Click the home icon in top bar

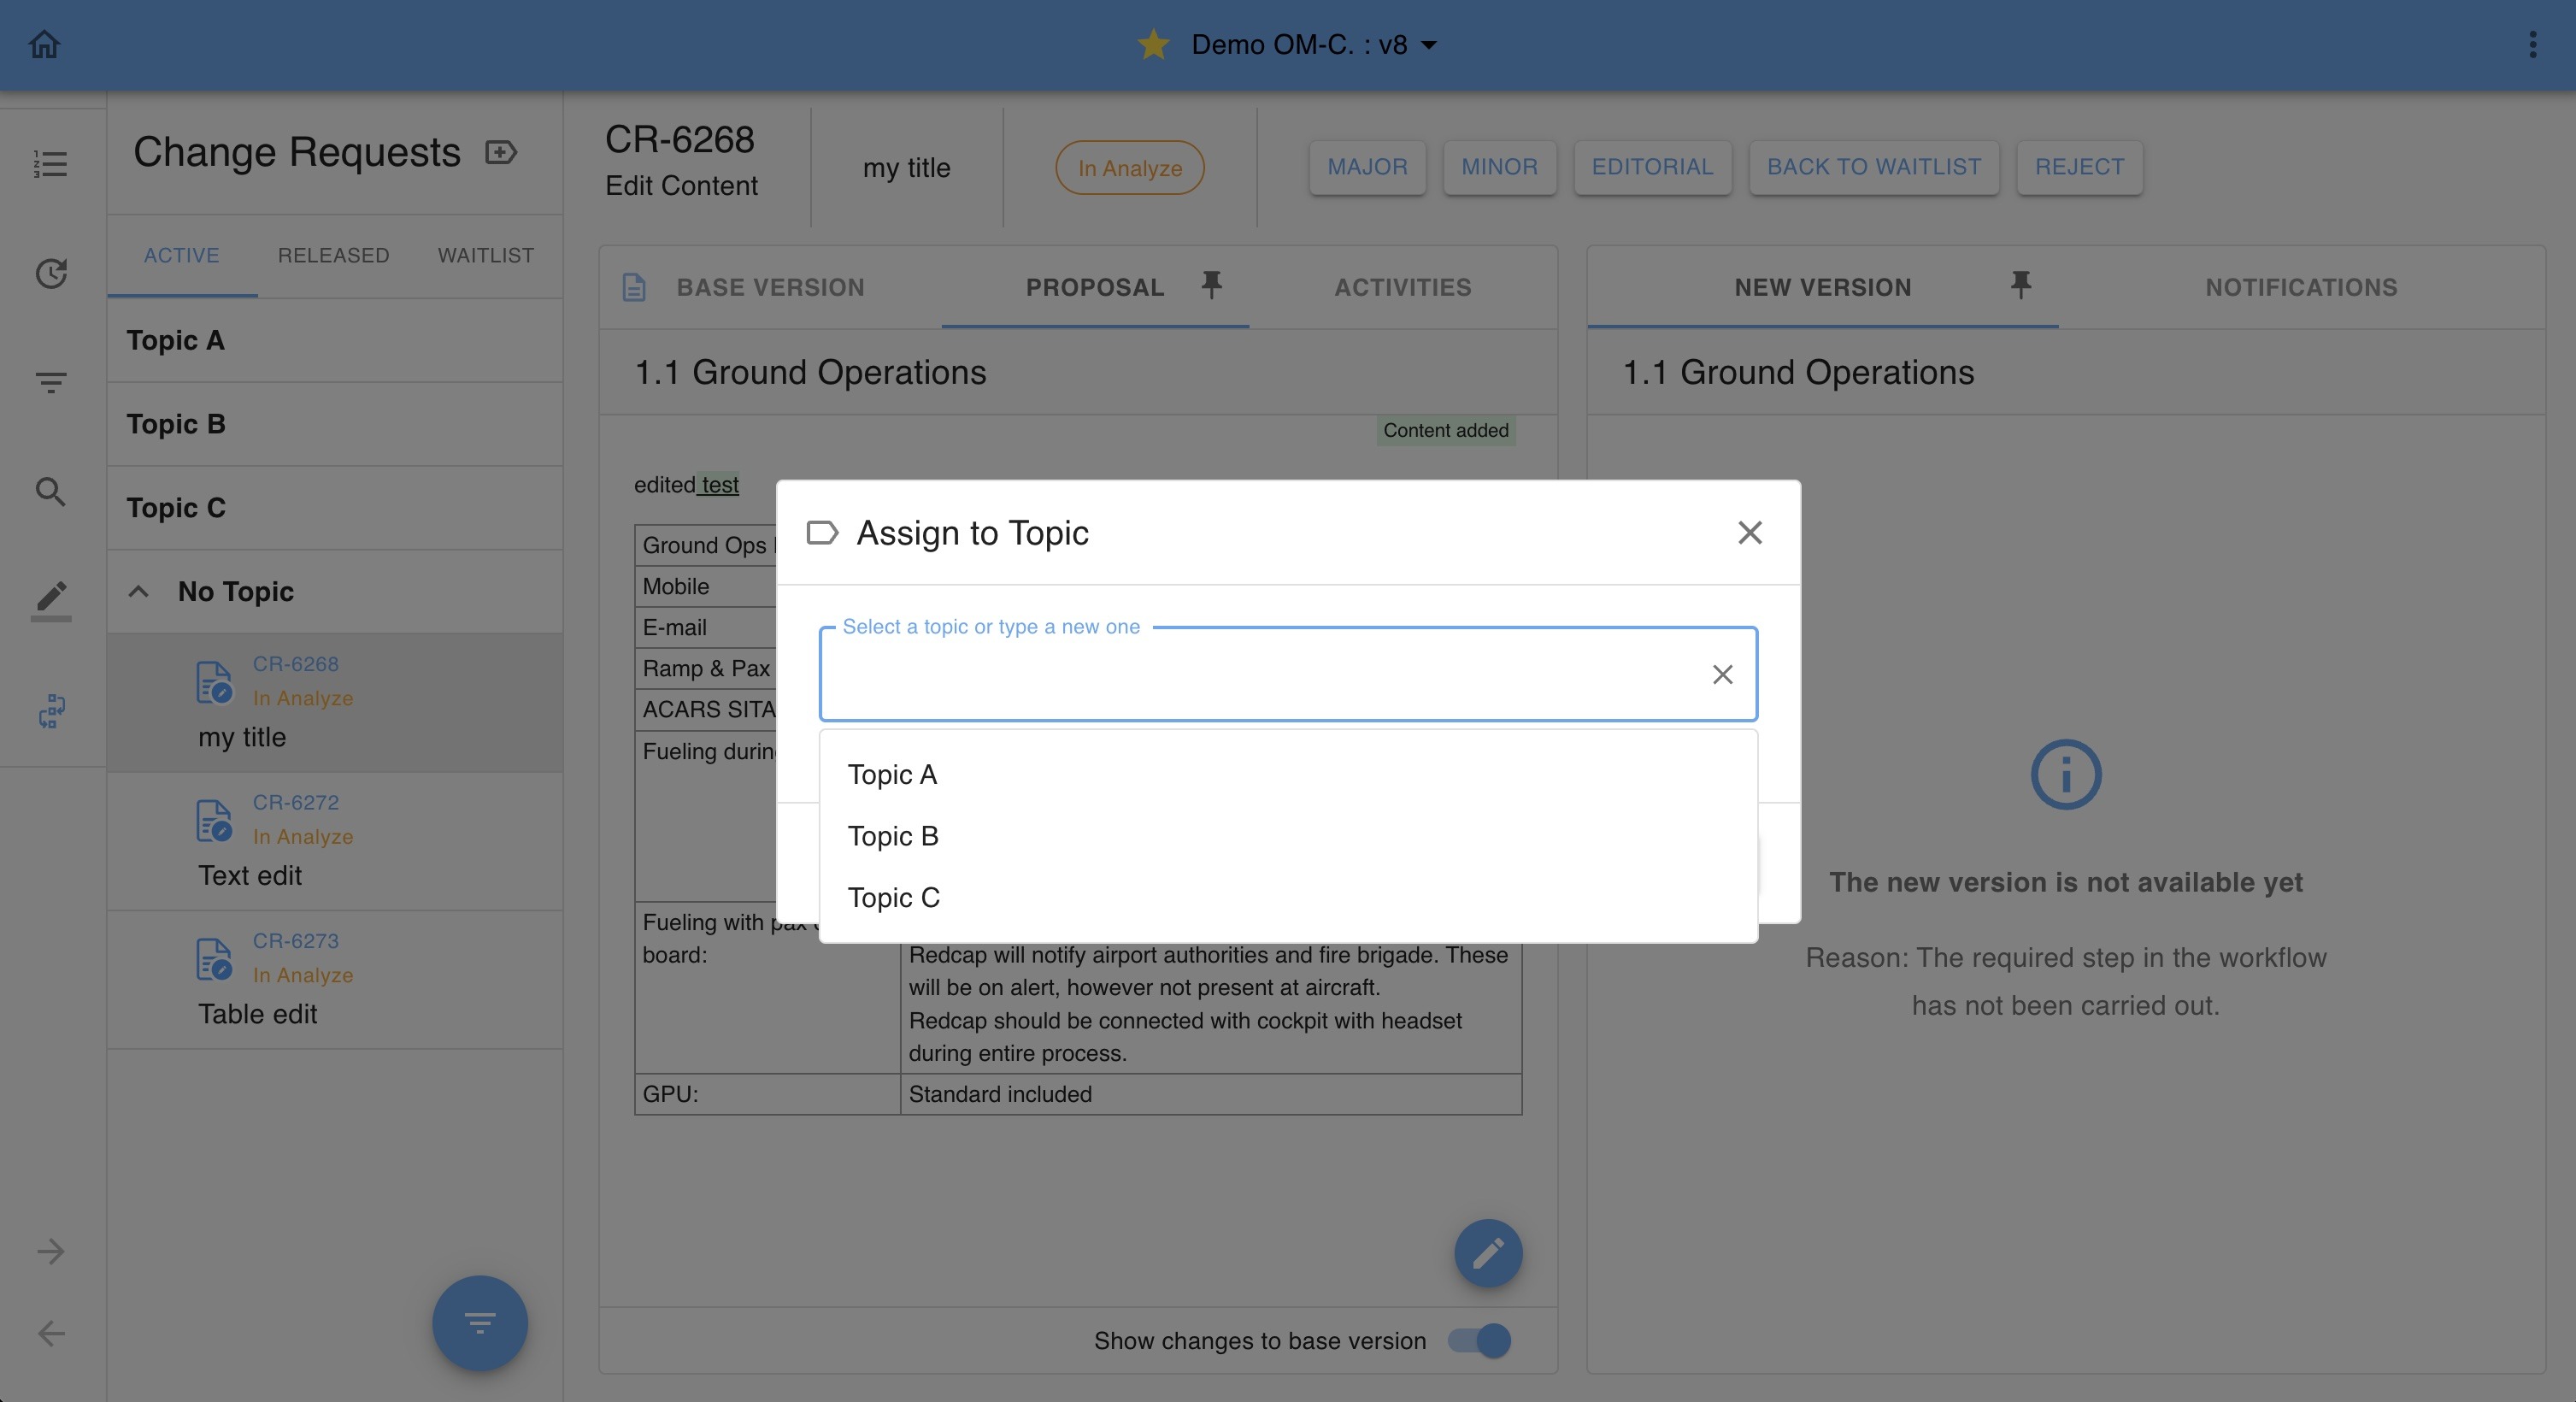[44, 44]
